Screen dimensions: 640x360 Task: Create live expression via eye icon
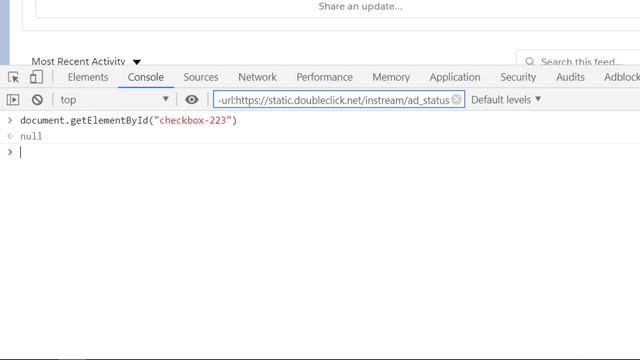191,100
